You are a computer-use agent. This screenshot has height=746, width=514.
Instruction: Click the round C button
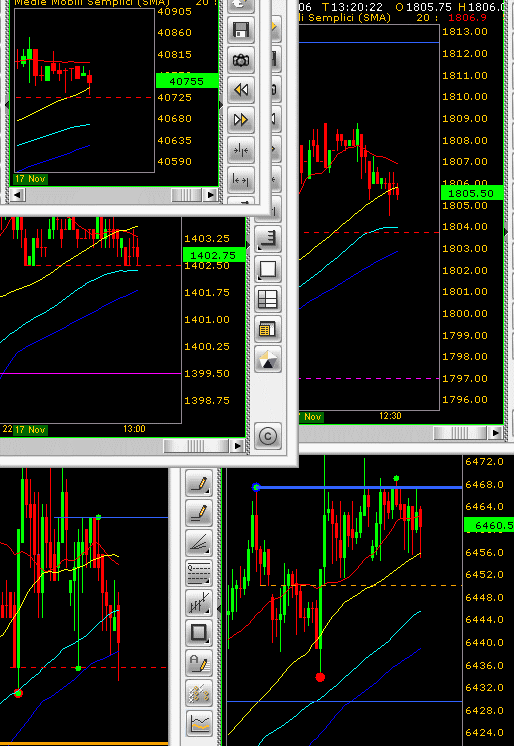(x=267, y=436)
